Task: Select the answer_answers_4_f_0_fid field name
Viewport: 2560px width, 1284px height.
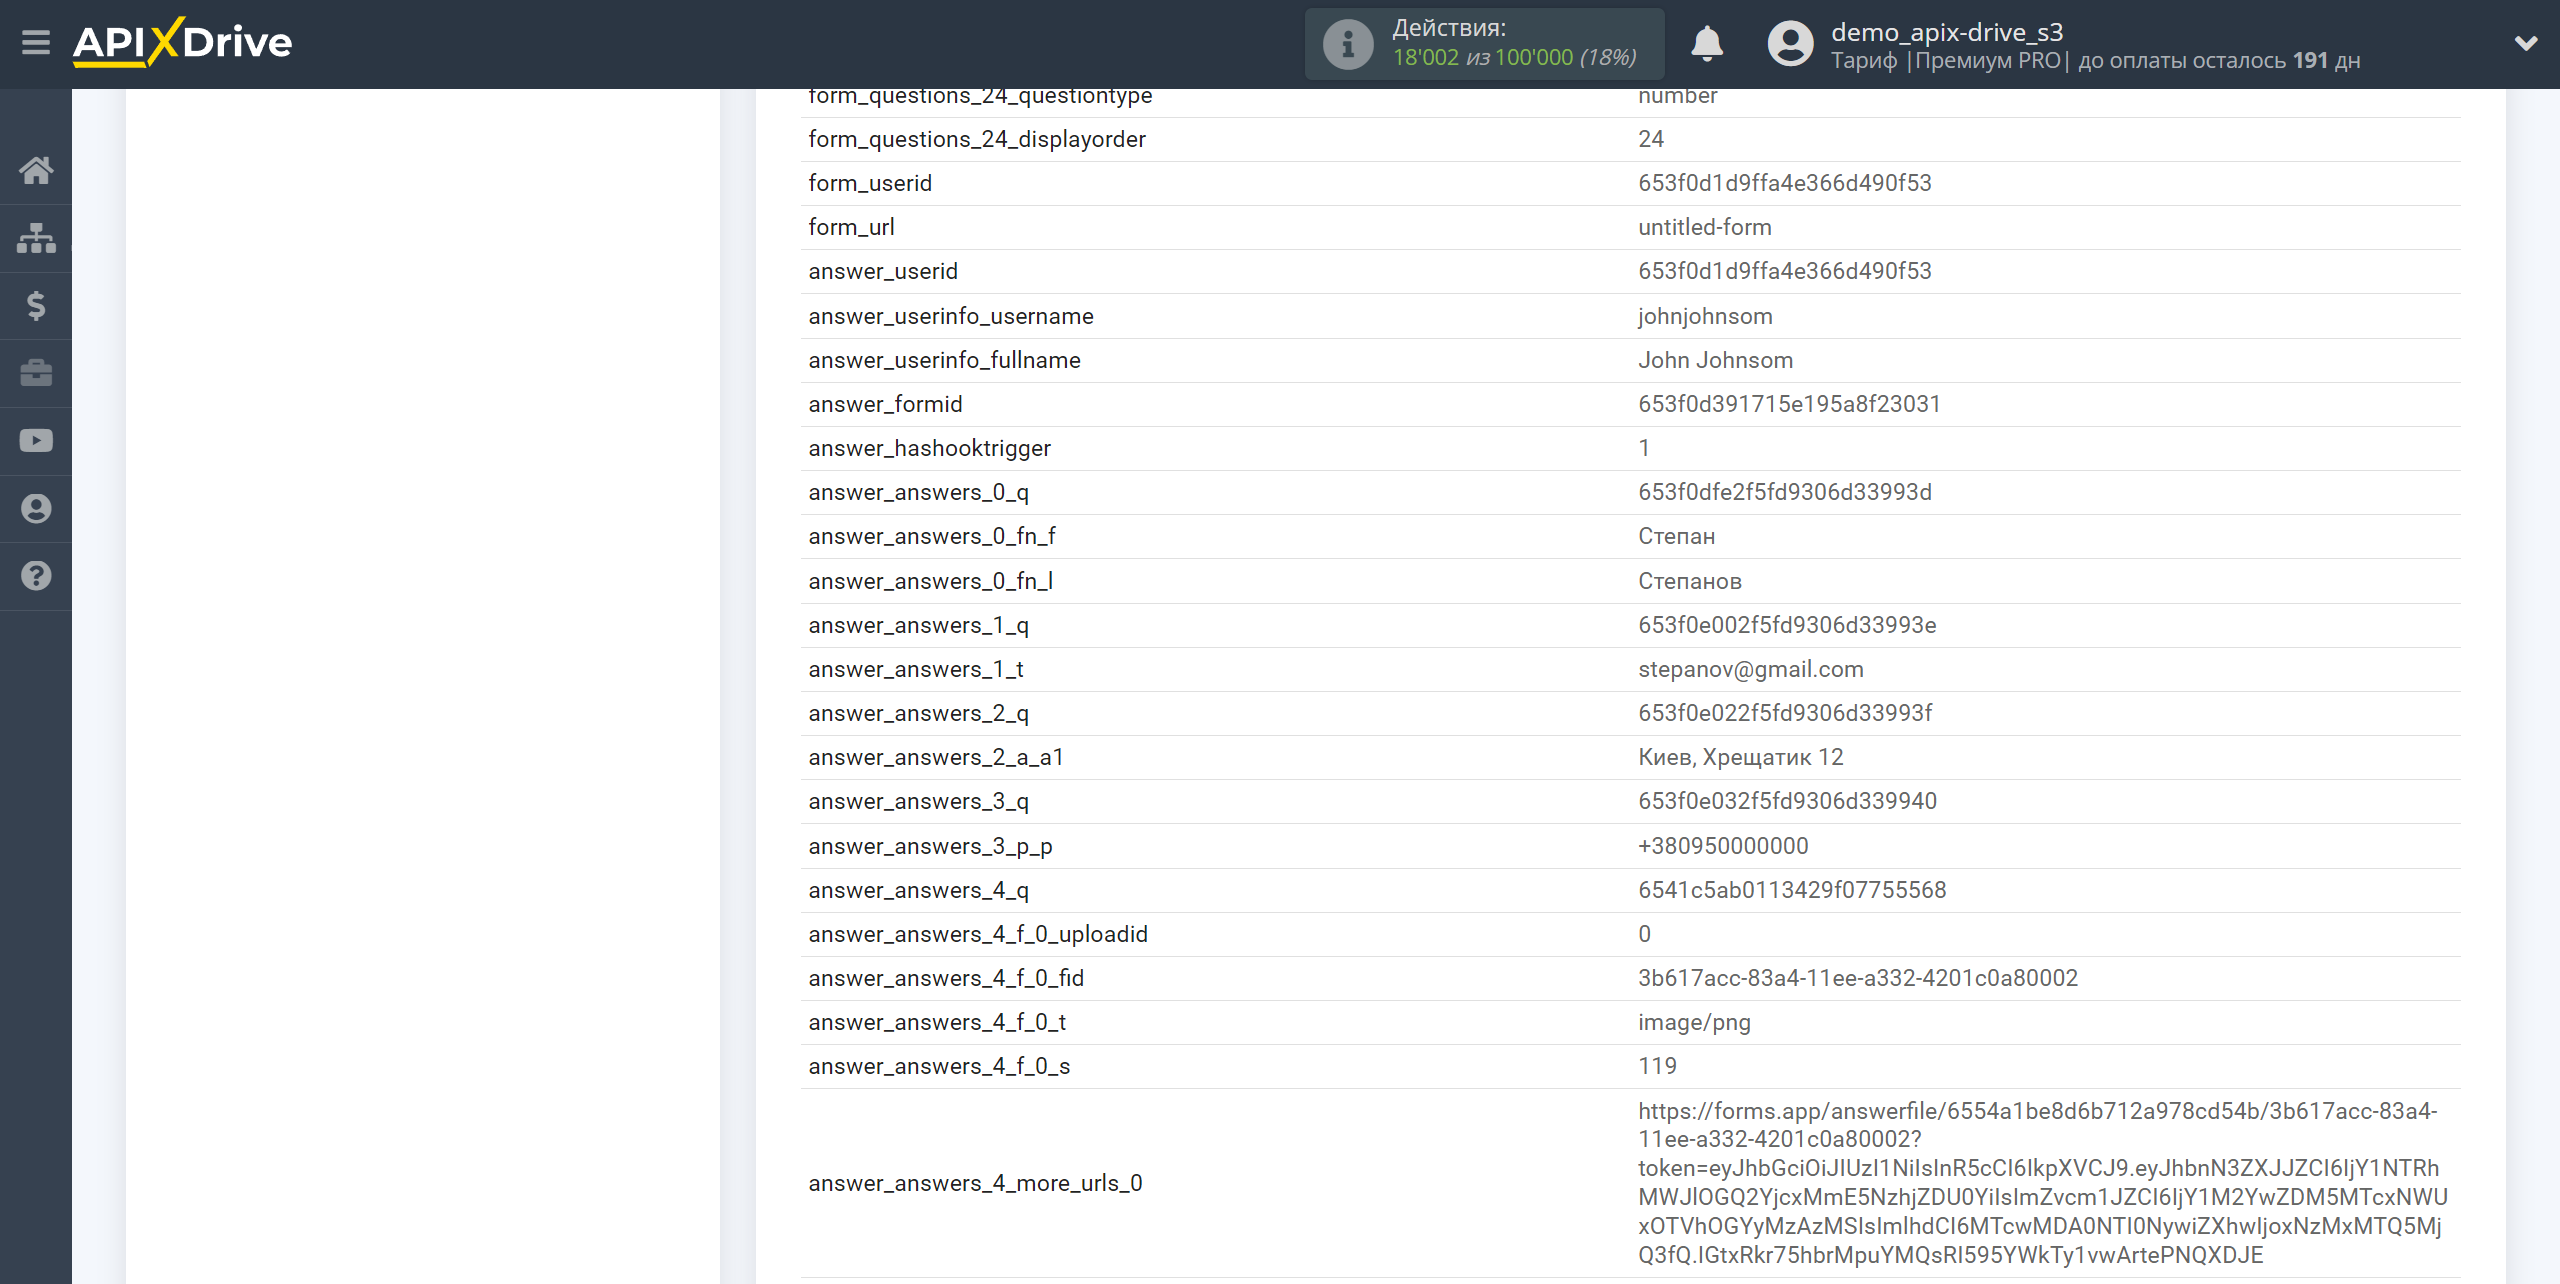Action: pyautogui.click(x=946, y=978)
